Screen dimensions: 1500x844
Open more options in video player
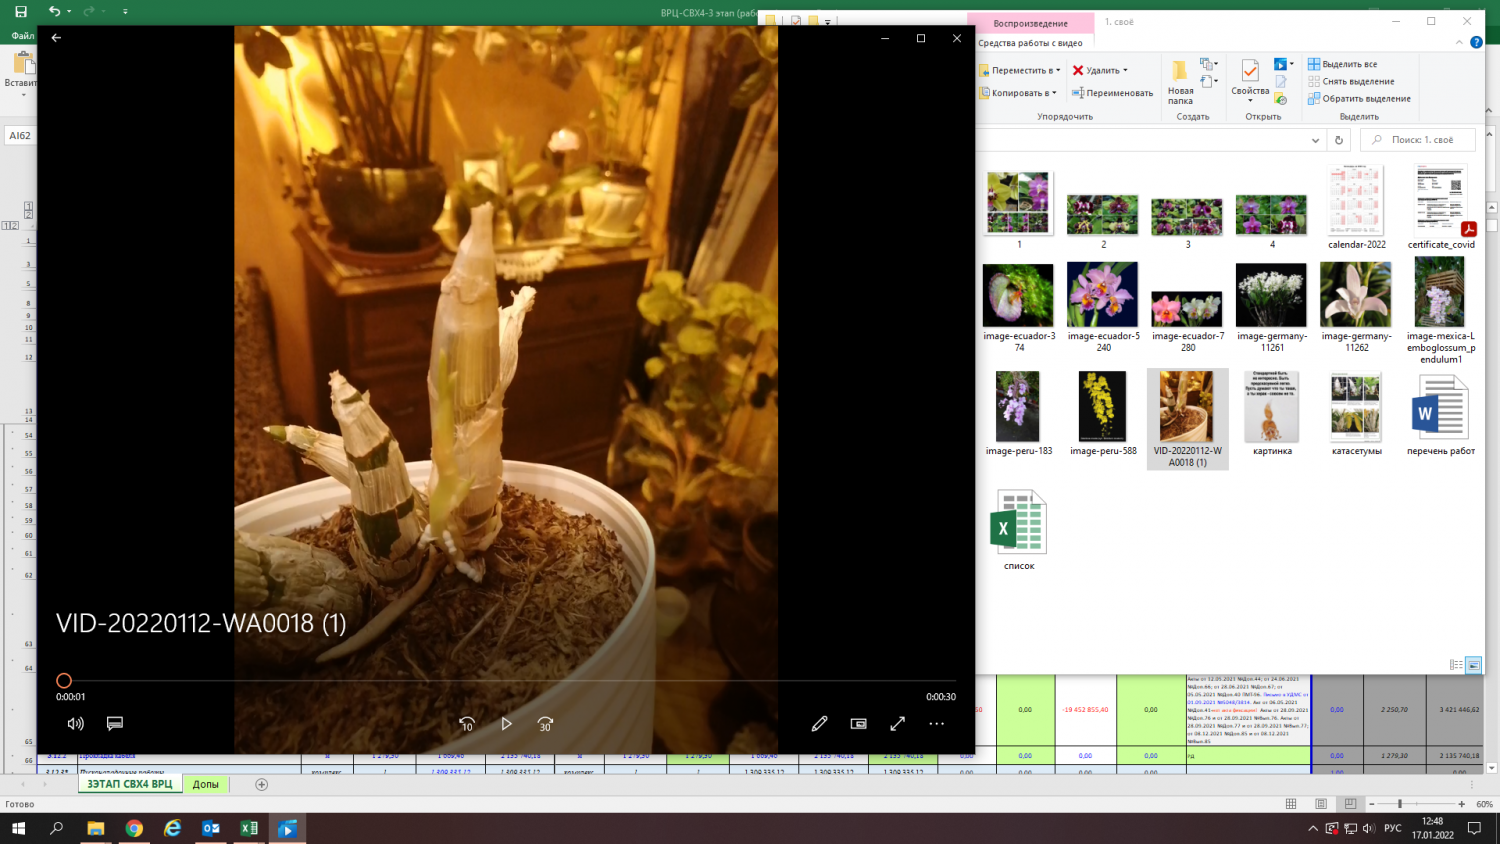pyautogui.click(x=936, y=723)
